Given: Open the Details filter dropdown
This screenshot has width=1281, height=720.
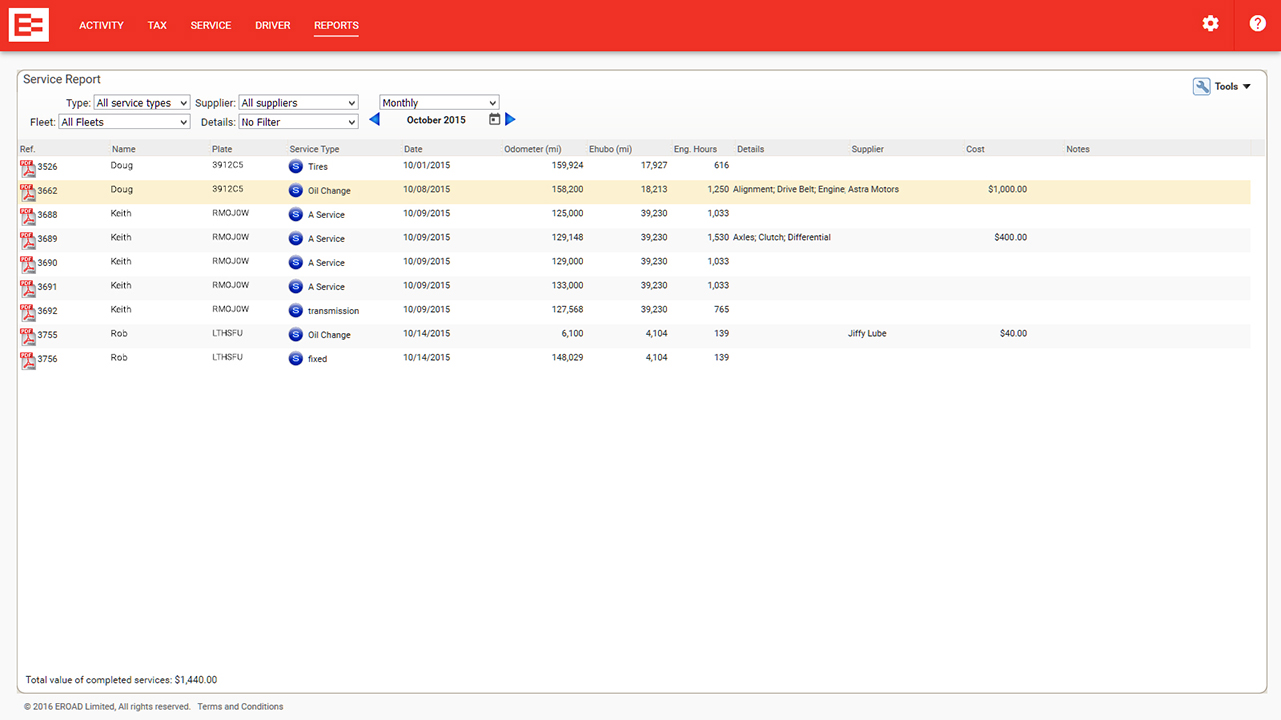Looking at the screenshot, I should point(298,122).
